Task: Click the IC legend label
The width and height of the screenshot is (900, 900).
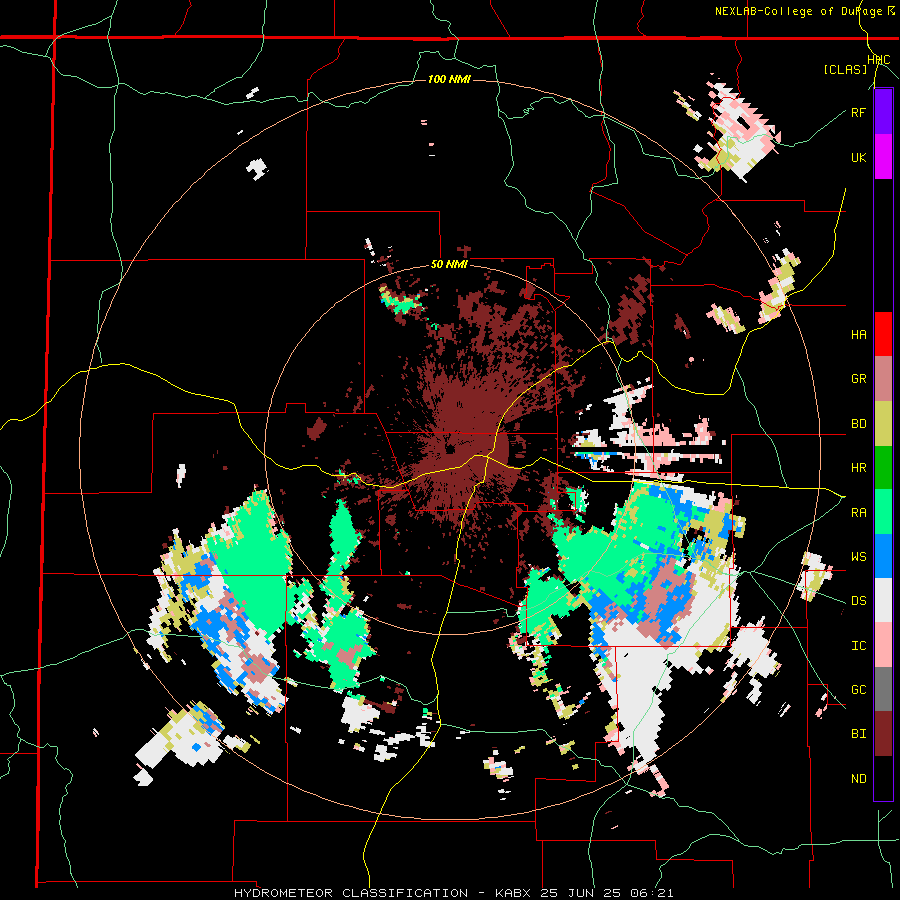Action: pos(858,646)
